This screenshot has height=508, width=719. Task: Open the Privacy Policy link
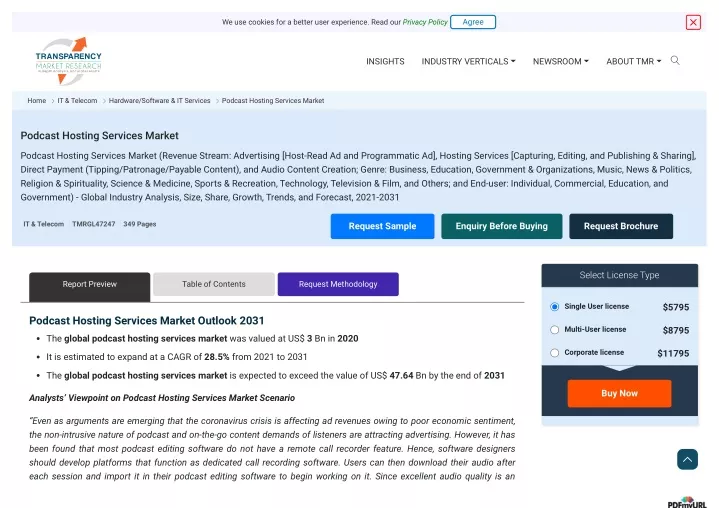click(x=425, y=22)
